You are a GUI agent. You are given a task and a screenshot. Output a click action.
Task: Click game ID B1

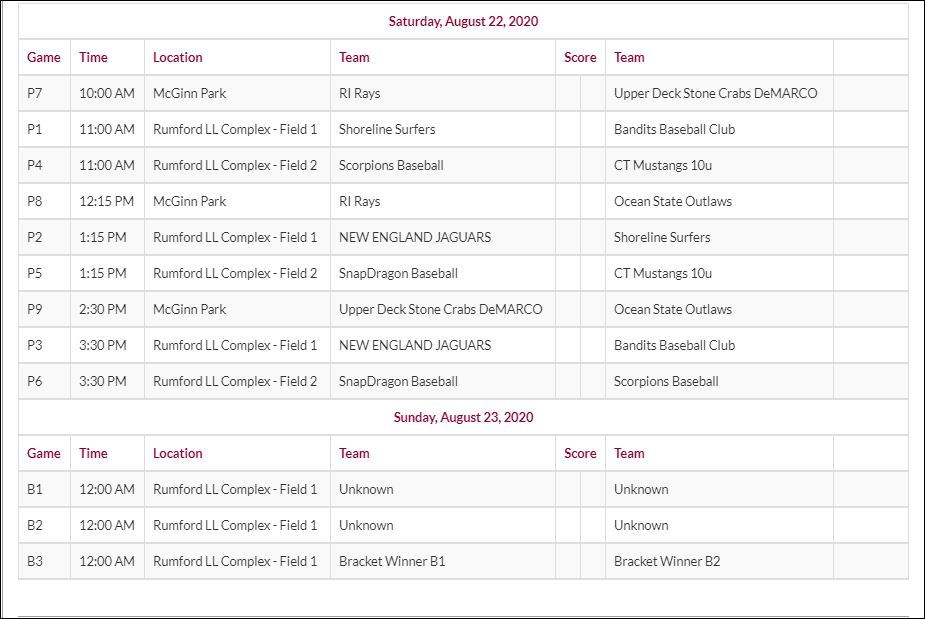tap(35, 489)
